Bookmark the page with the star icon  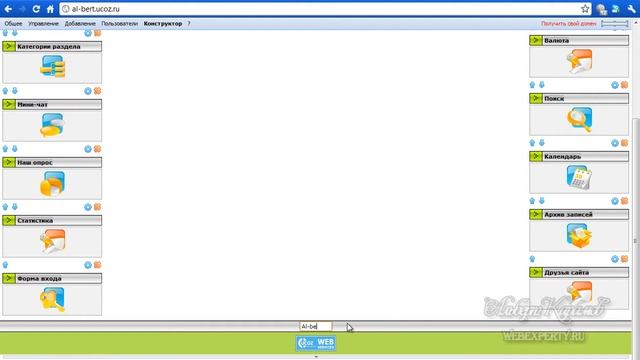pyautogui.click(x=585, y=9)
